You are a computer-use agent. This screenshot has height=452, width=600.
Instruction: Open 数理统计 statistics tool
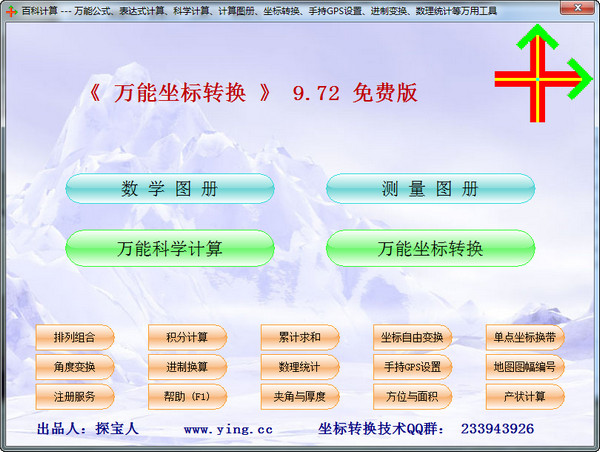(300, 367)
